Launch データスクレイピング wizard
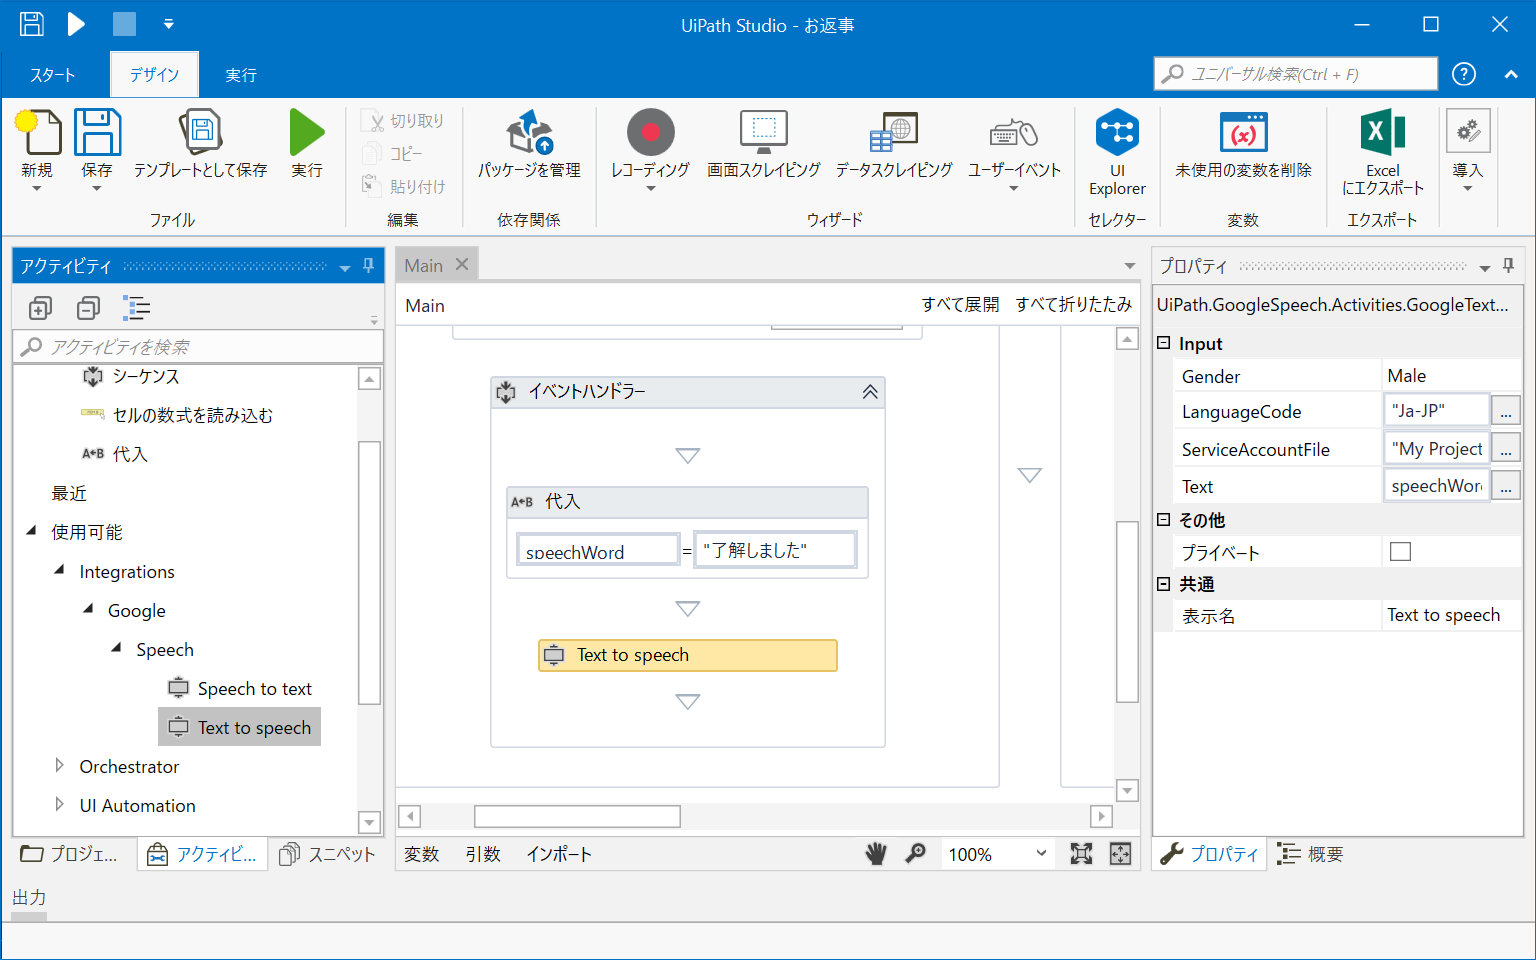 tap(894, 145)
